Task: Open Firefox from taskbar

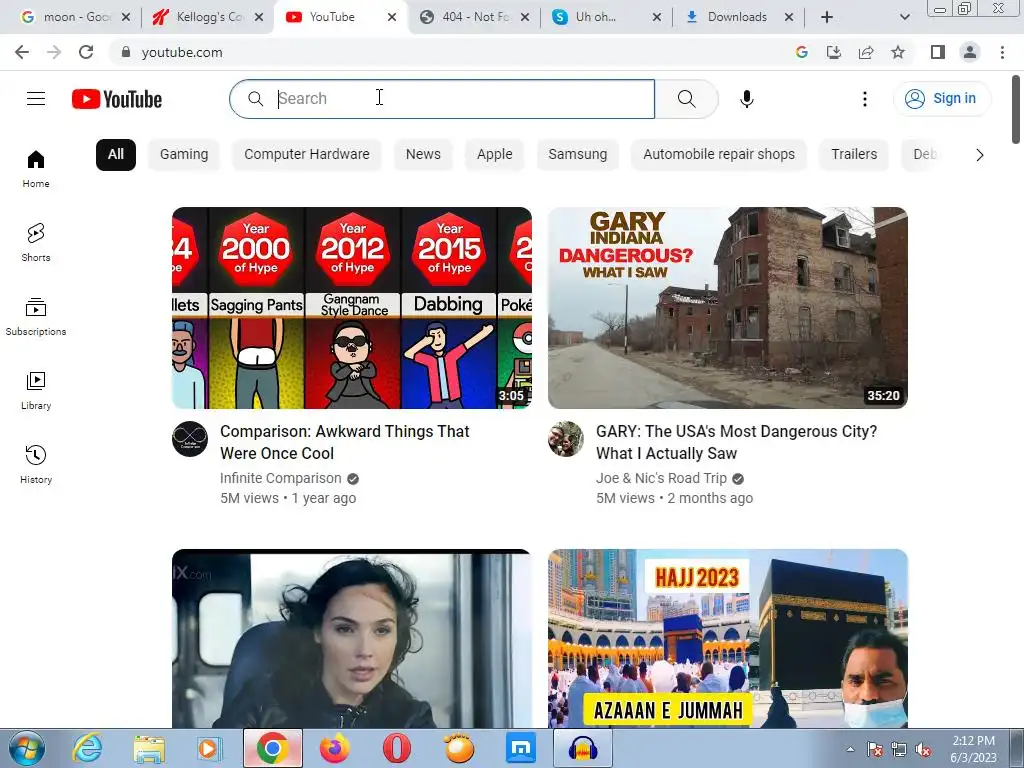Action: point(334,749)
